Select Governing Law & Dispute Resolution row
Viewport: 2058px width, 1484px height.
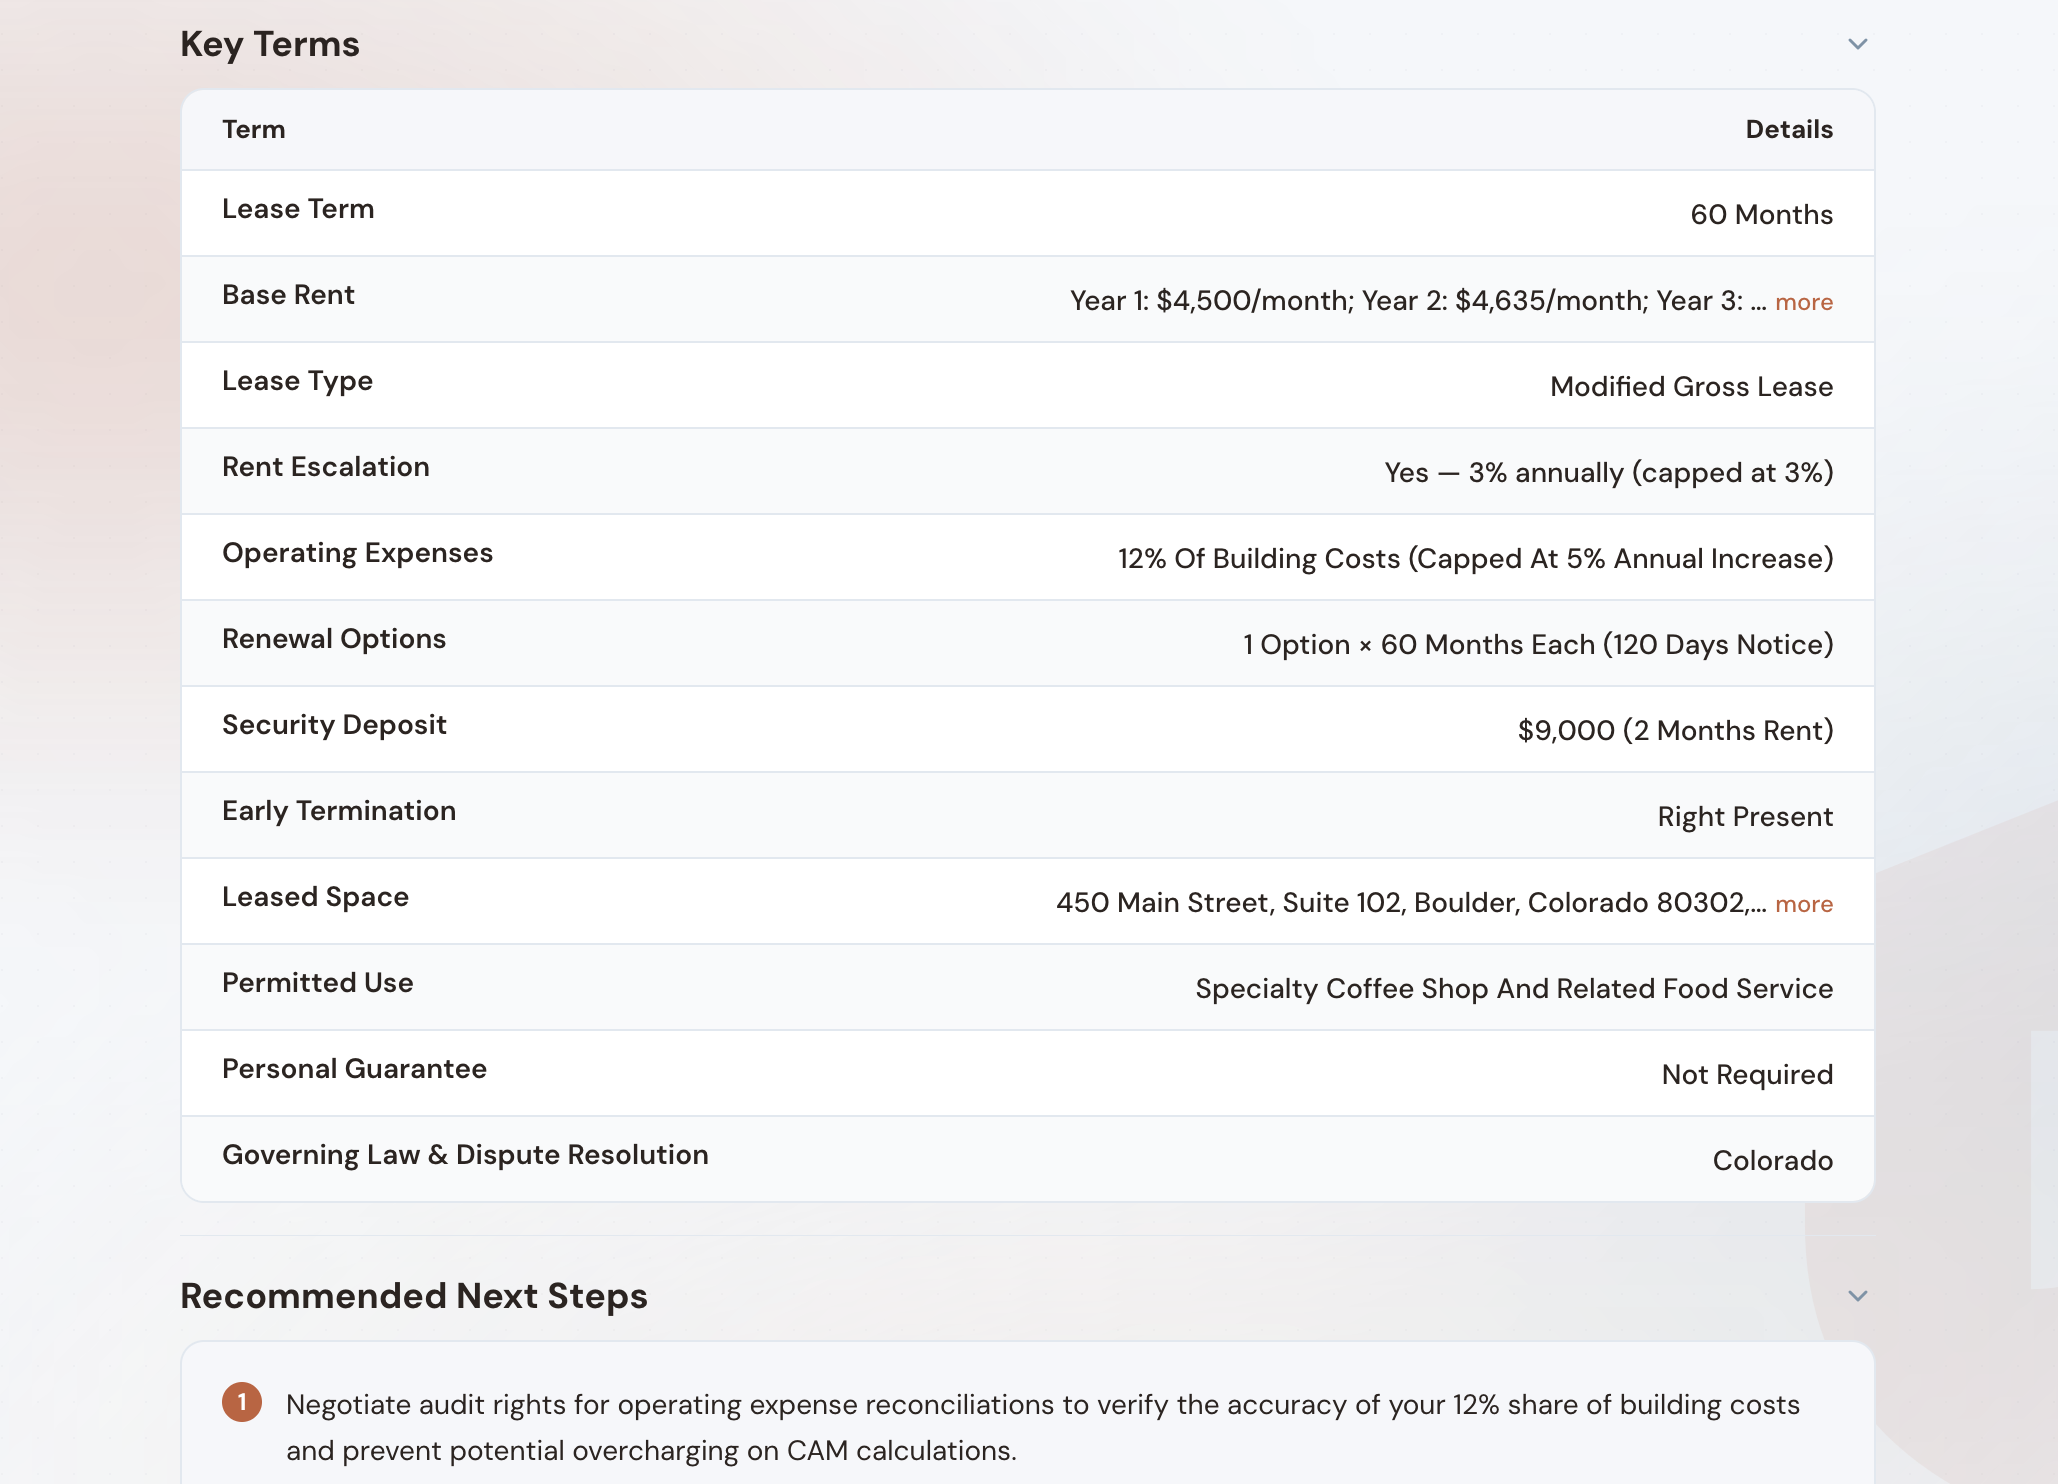click(465, 1155)
